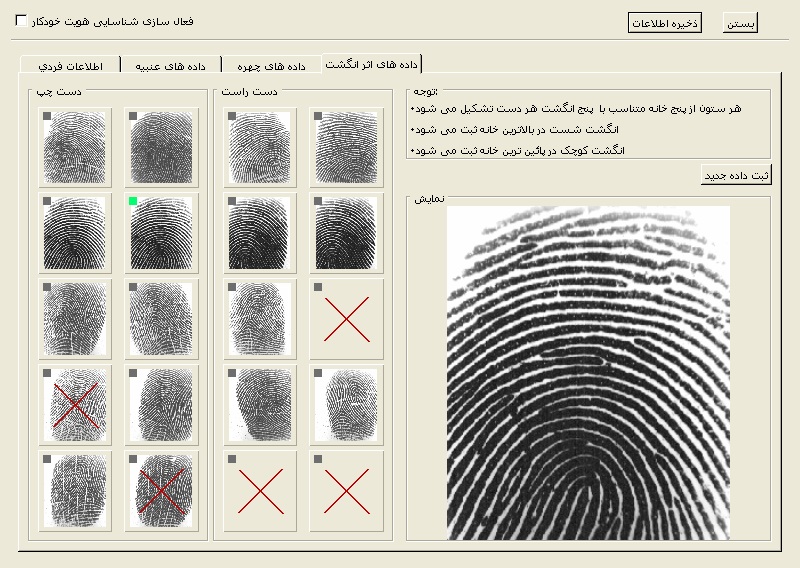Viewport: 800px width, 568px height.
Task: Switch to the "اطلاعات فردی" tab
Action: 70,66
